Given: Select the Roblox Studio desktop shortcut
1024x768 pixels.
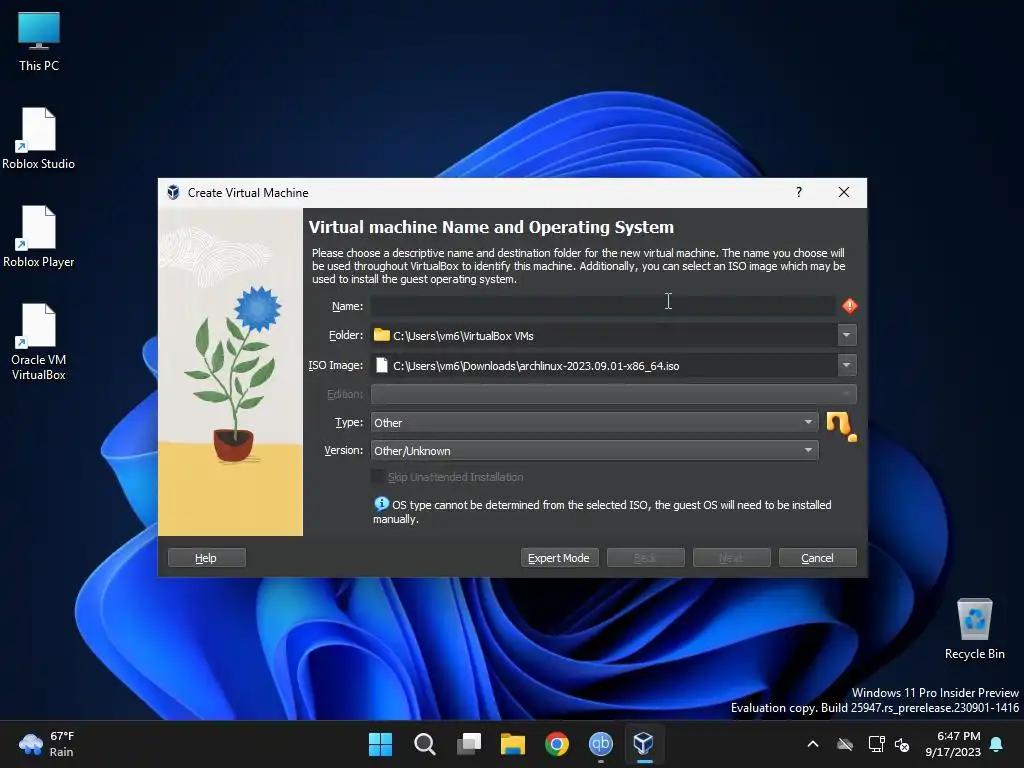Looking at the screenshot, I should 39,138.
